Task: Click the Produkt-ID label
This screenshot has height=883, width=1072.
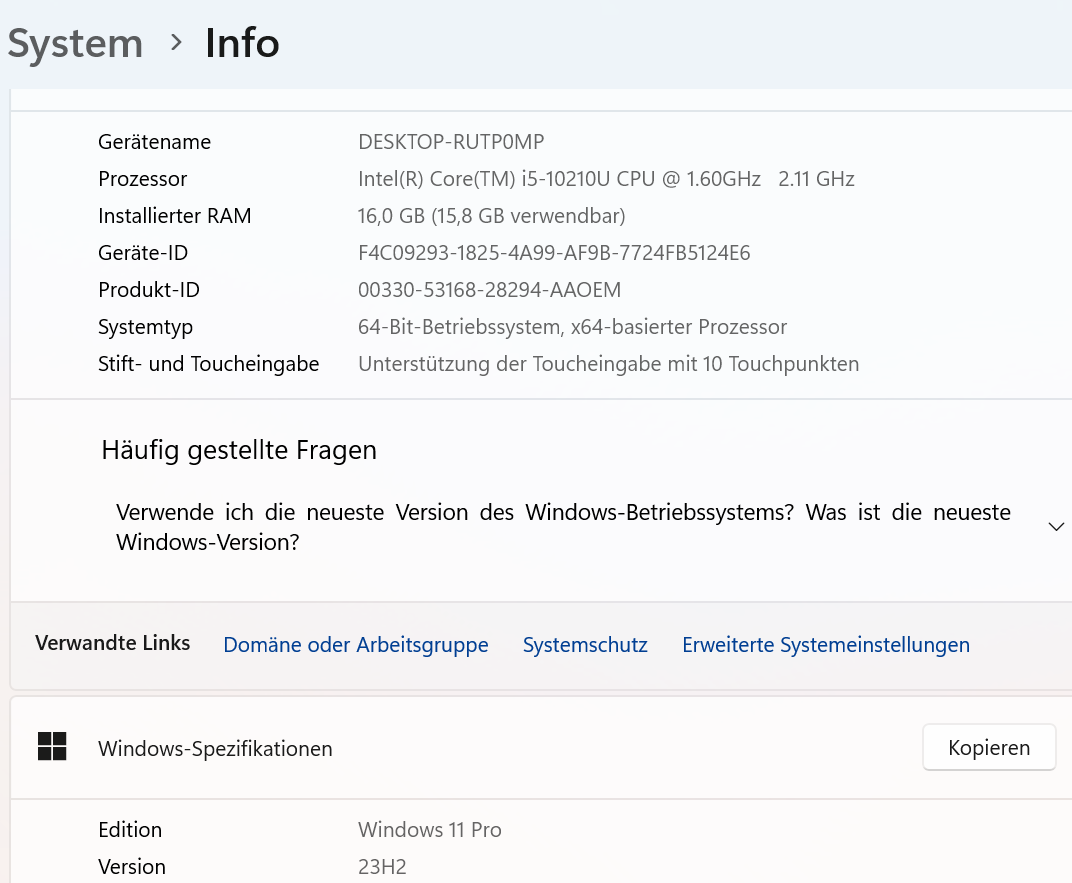Action: coord(149,289)
